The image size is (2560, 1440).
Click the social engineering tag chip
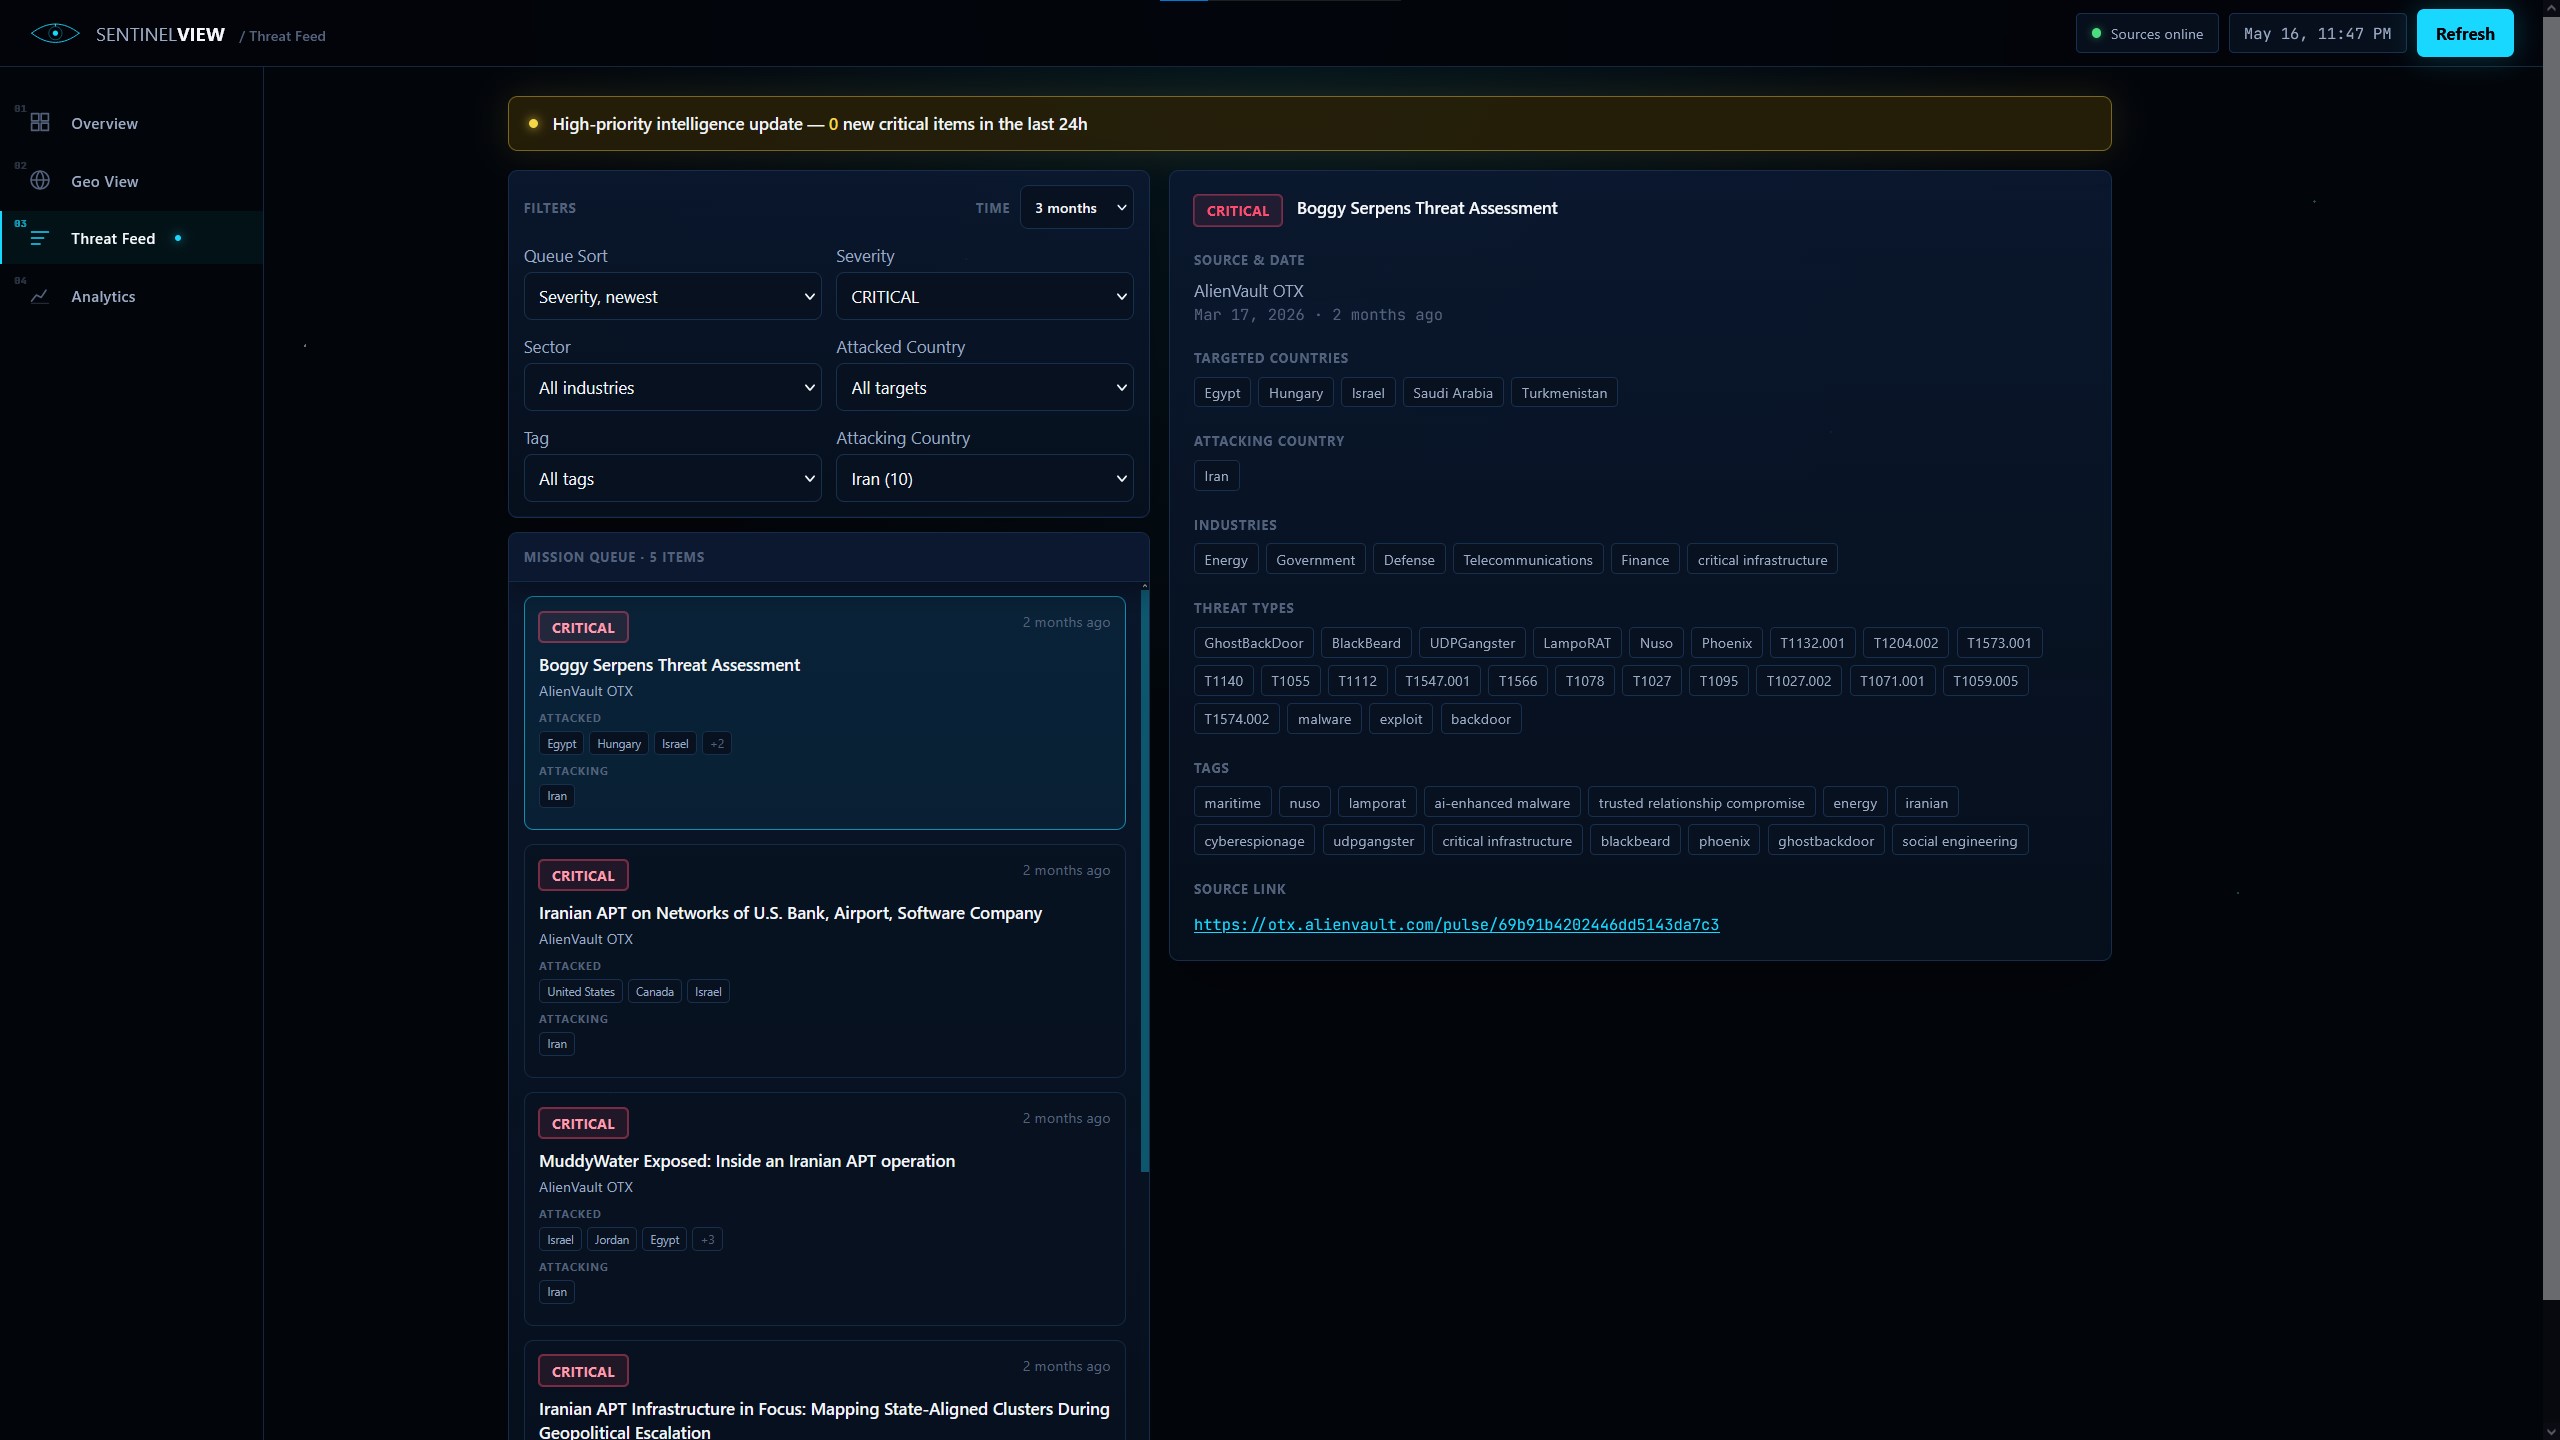(1959, 841)
